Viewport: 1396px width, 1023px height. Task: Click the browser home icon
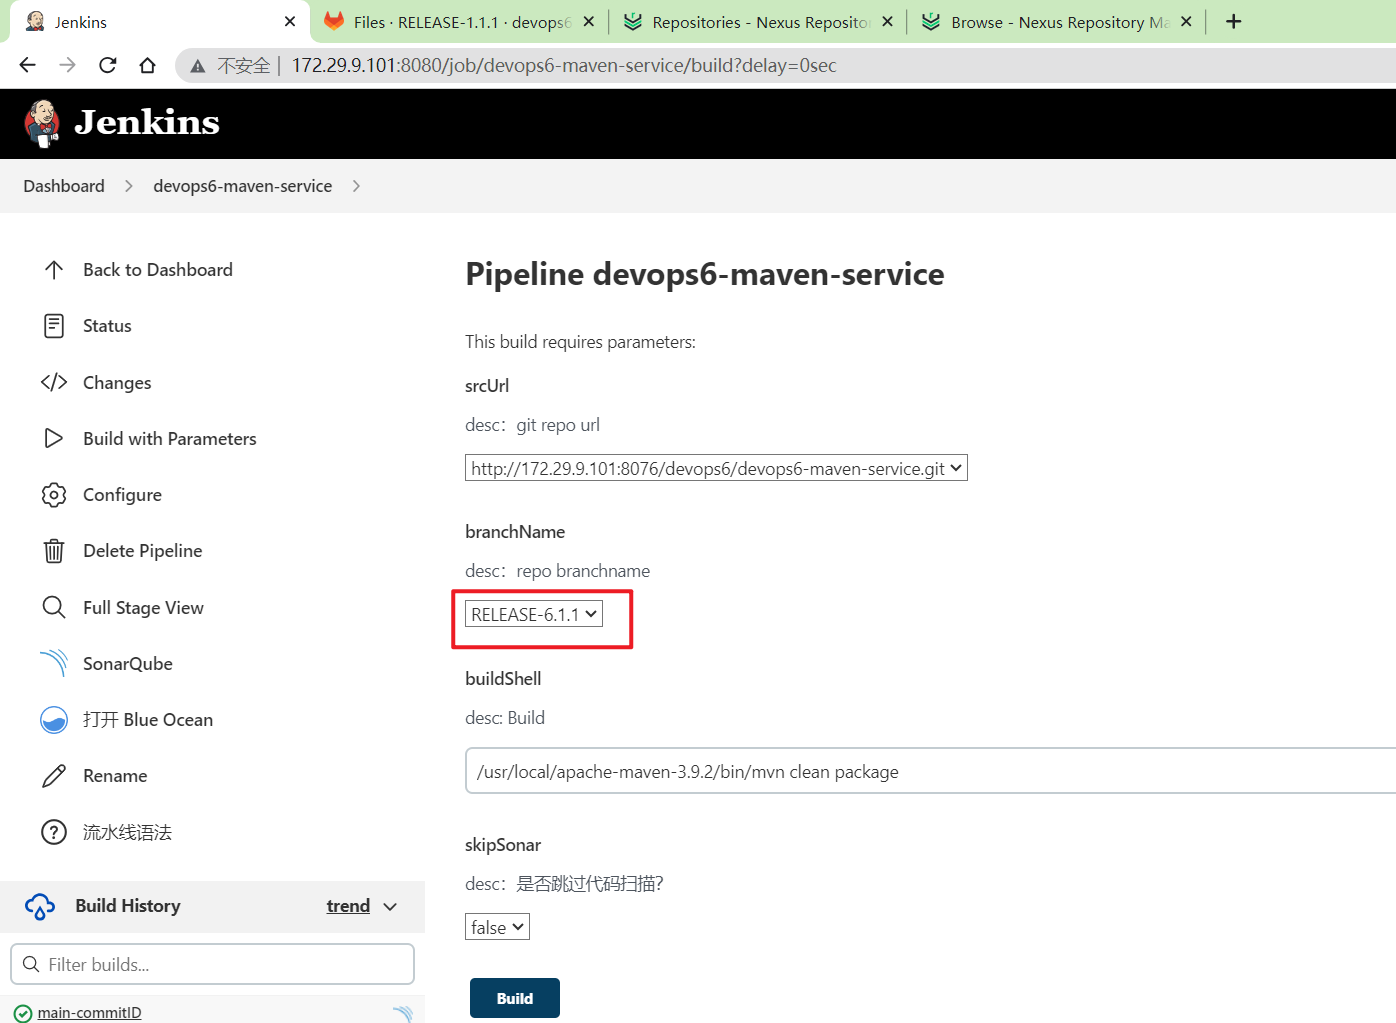tap(148, 65)
